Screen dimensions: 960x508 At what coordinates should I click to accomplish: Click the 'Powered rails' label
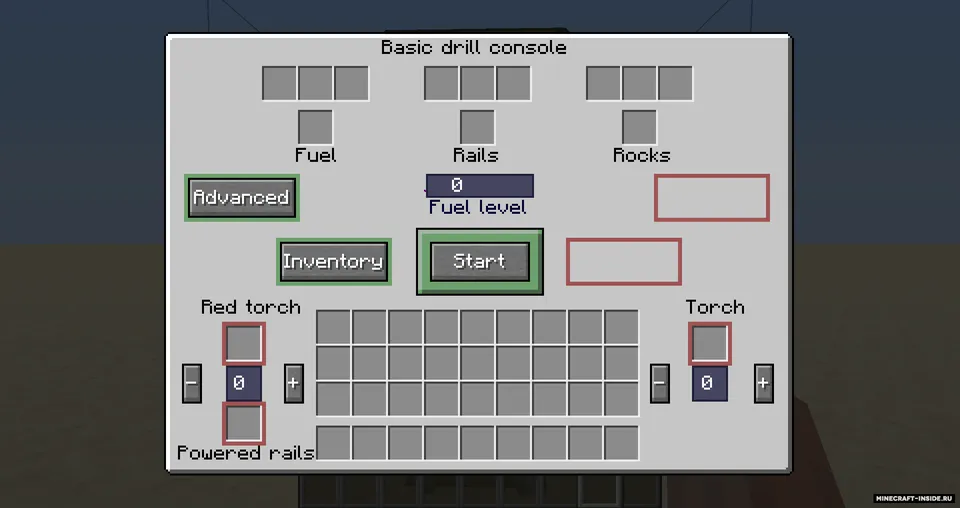point(246,454)
